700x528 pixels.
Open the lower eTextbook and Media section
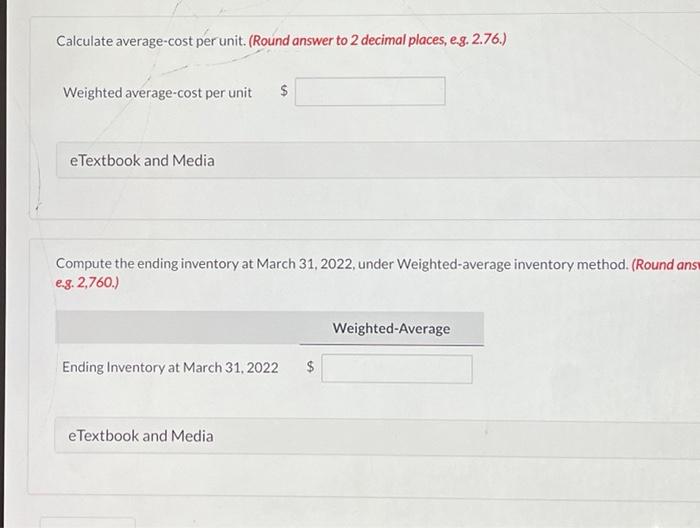[377, 436]
